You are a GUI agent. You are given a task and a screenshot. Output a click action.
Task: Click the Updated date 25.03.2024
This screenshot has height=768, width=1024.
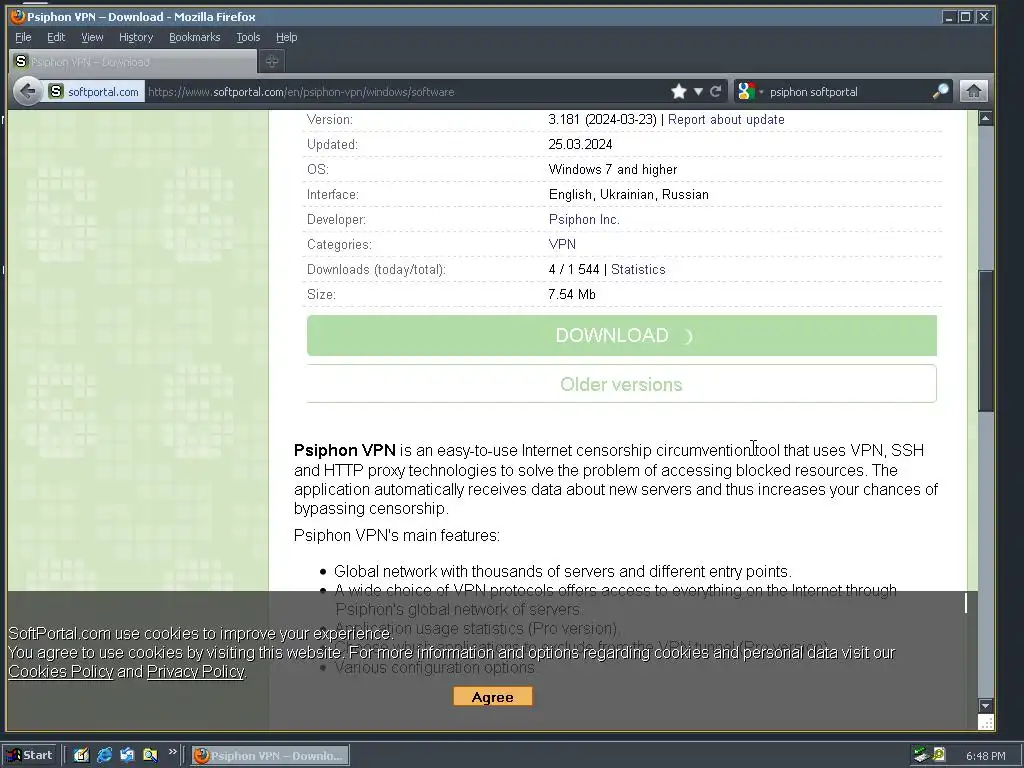click(x=580, y=144)
